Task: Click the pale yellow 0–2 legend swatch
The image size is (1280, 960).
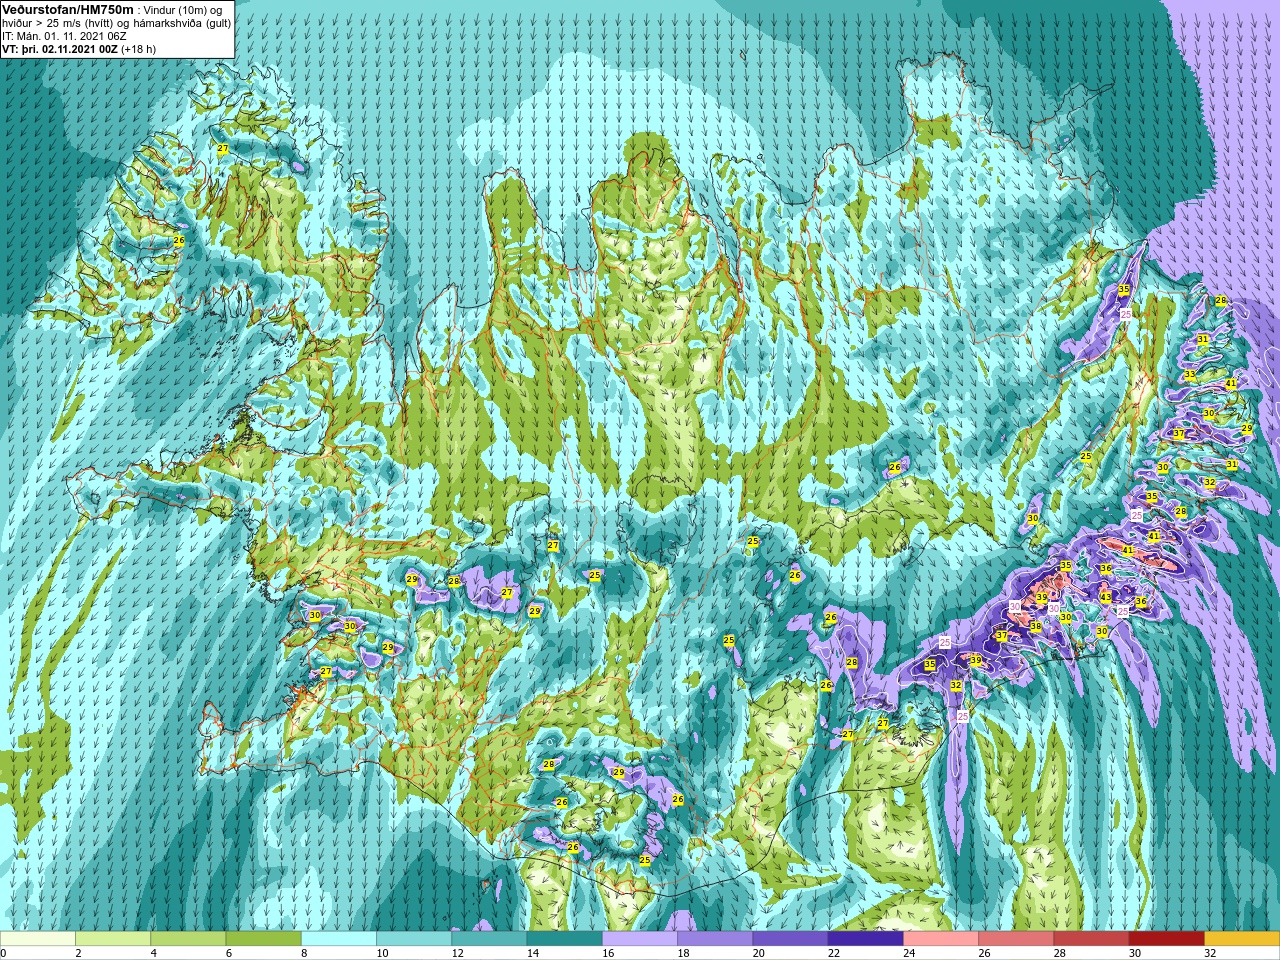Action: [38, 939]
